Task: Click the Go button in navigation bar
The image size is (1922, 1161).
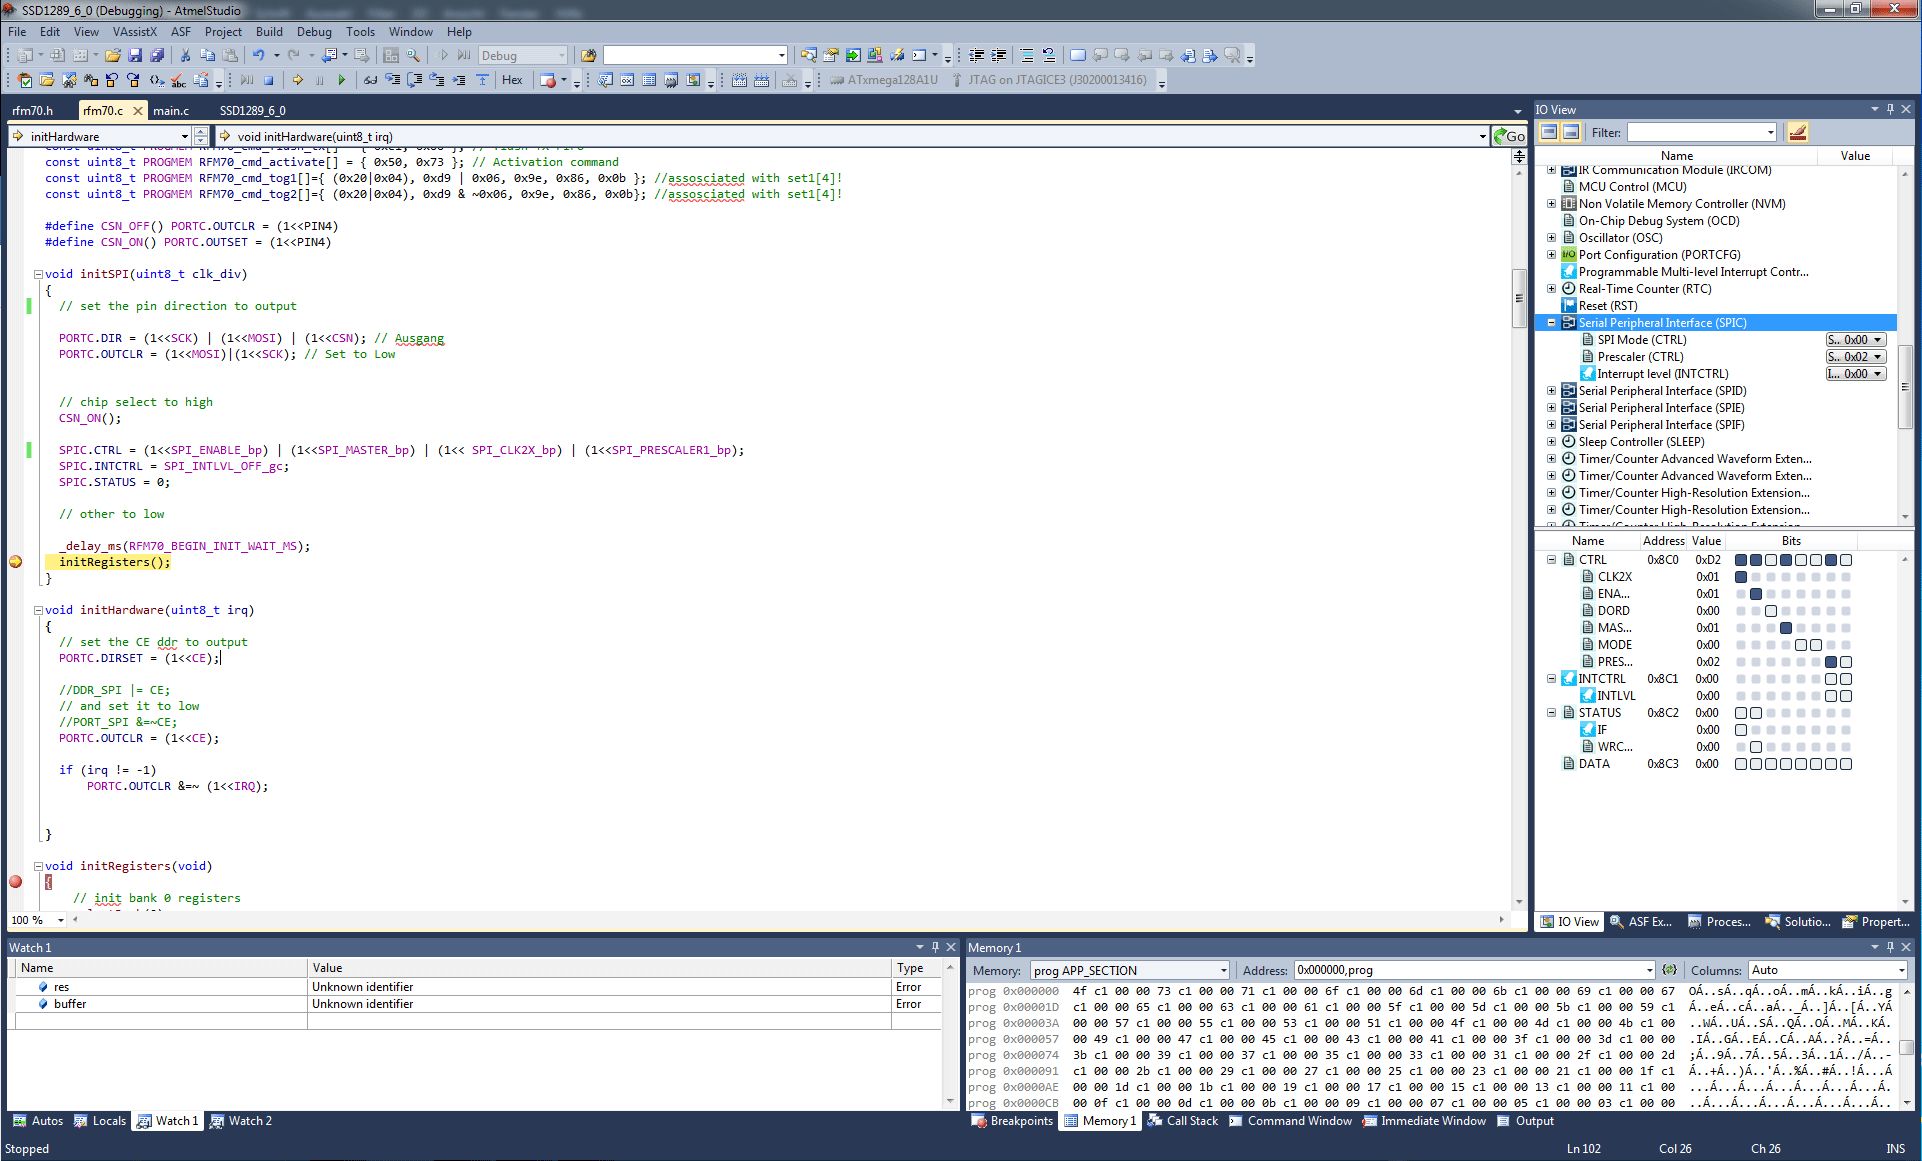Action: [1509, 136]
